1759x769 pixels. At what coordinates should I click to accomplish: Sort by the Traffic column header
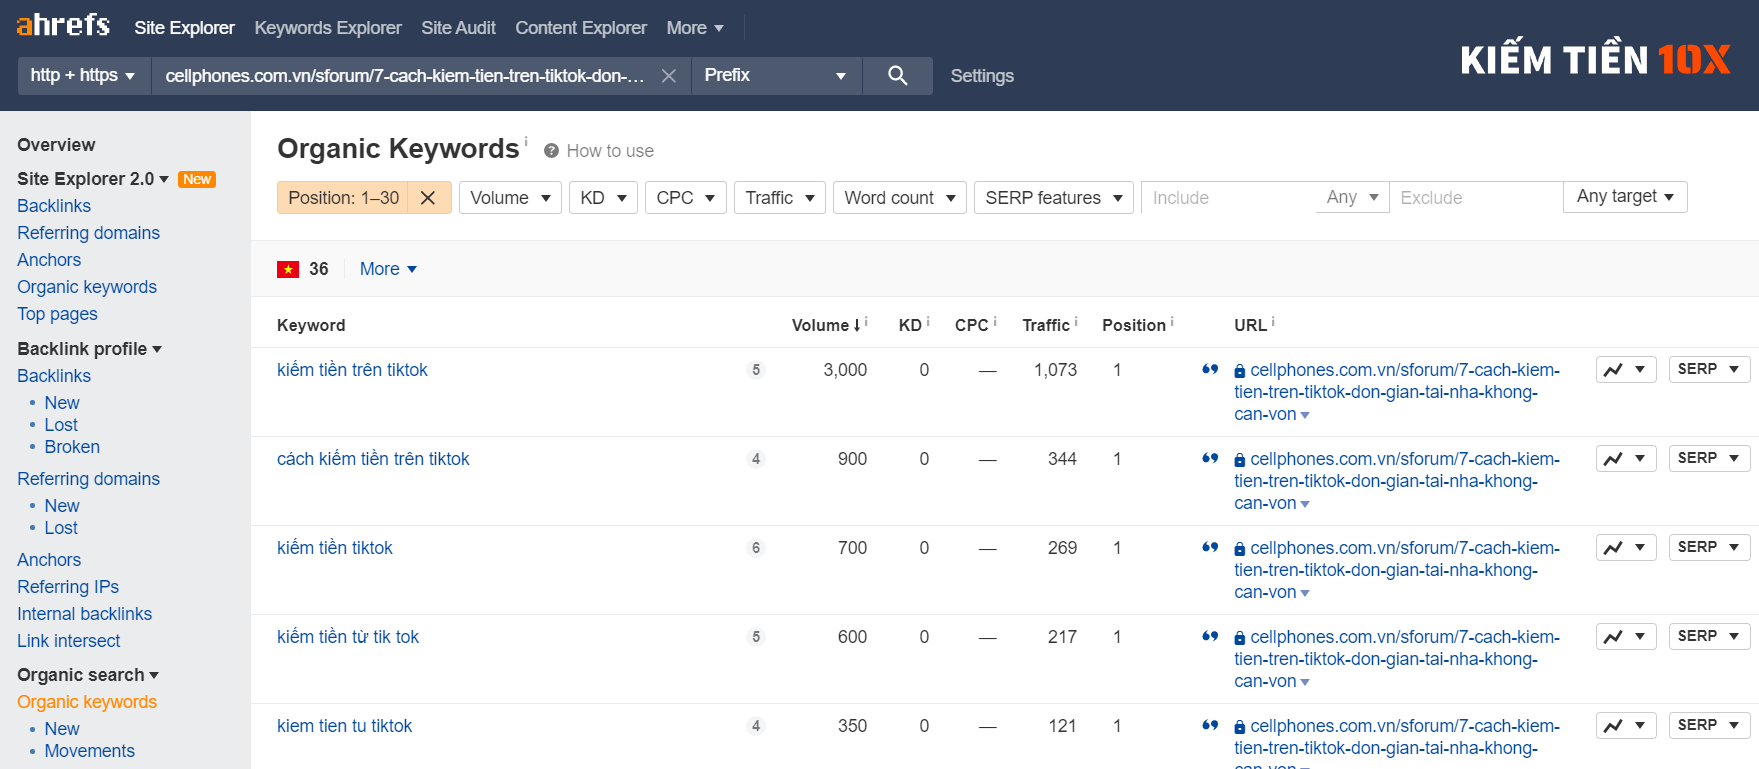tap(1045, 325)
